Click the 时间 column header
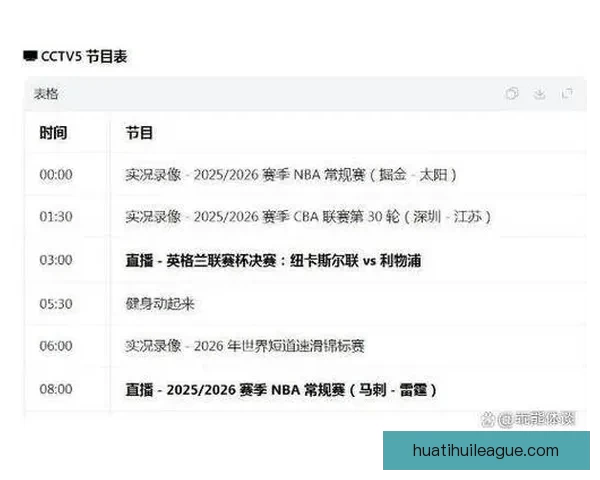 coord(54,133)
